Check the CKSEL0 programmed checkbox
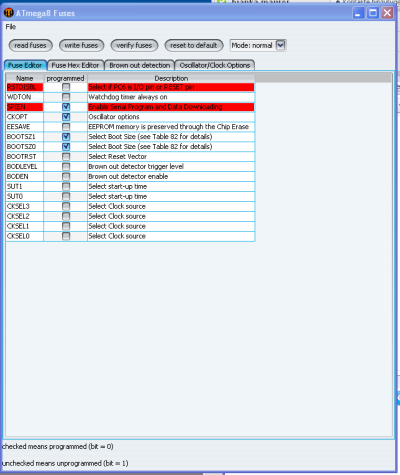 [66, 236]
